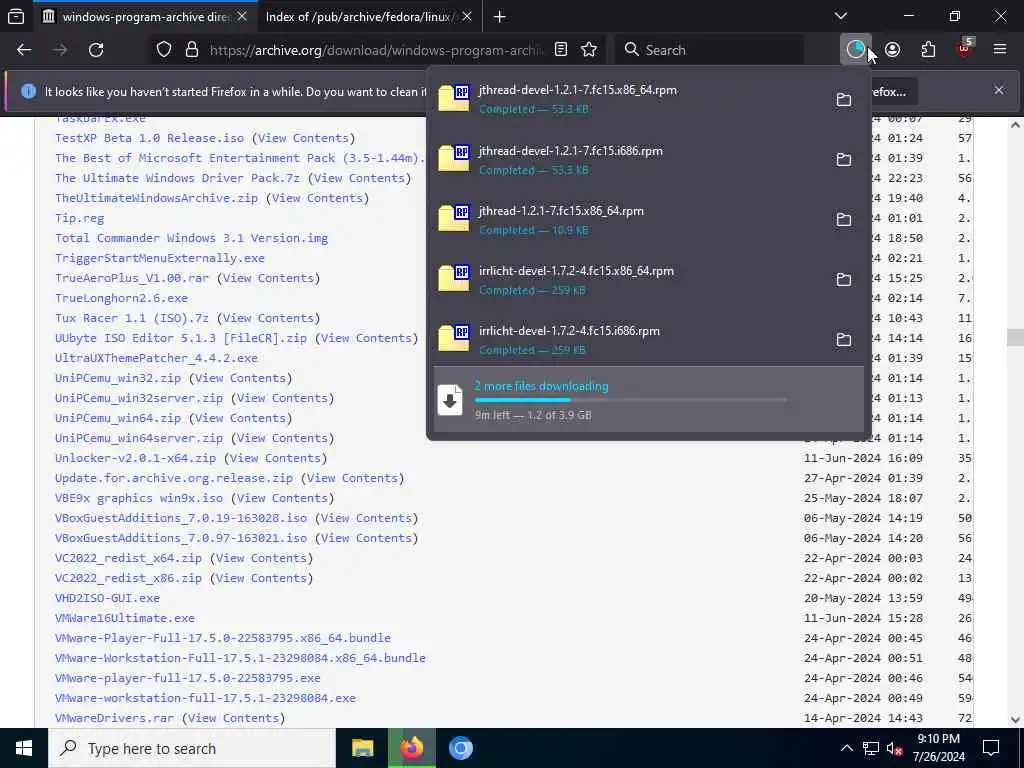Screen dimensions: 1024x768
Task: Click the download arrow icon in summary
Action: pos(449,400)
